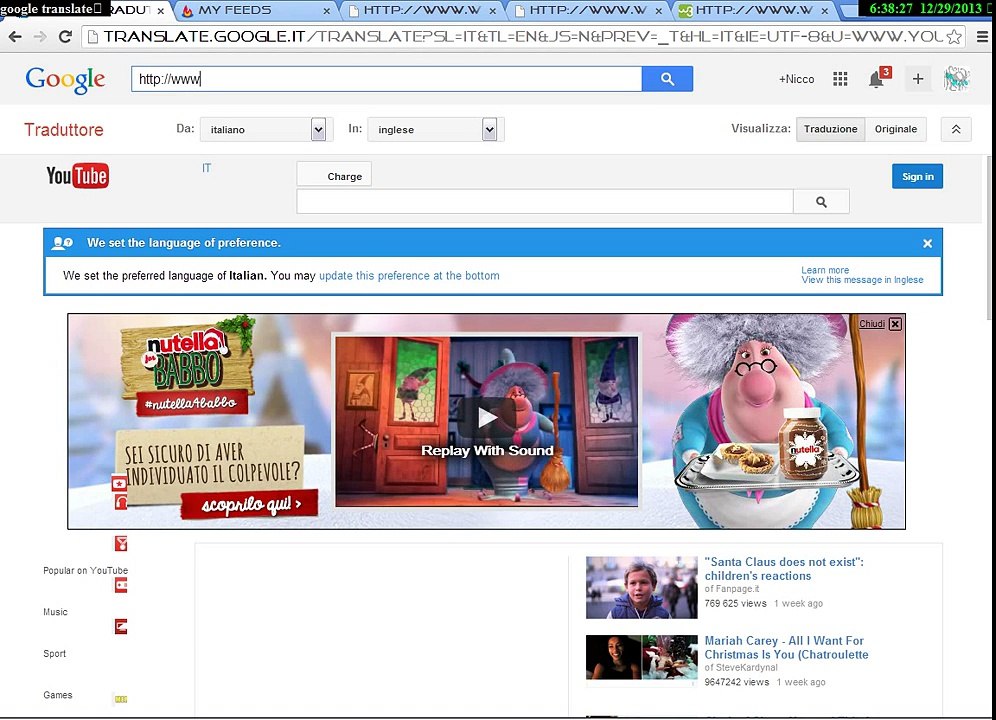Click View this message in Inglese
Screen dimensions: 996x720
pyautogui.click(x=862, y=280)
